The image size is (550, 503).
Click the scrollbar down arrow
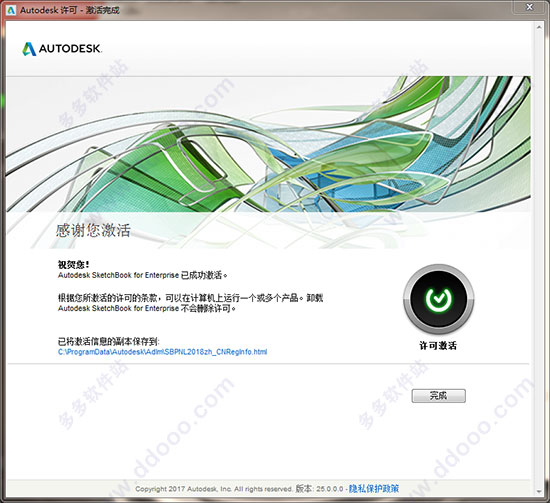[539, 491]
